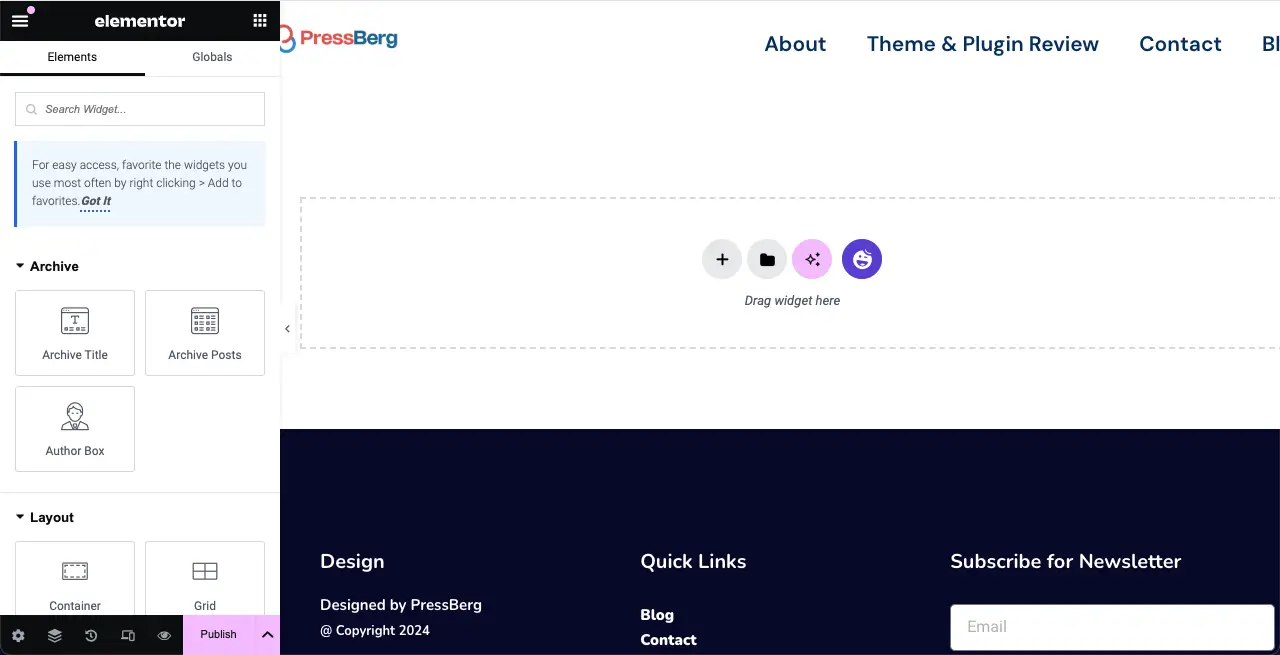The height and width of the screenshot is (655, 1280).
Task: Open the History icon in bottom toolbar
Action: click(91, 635)
